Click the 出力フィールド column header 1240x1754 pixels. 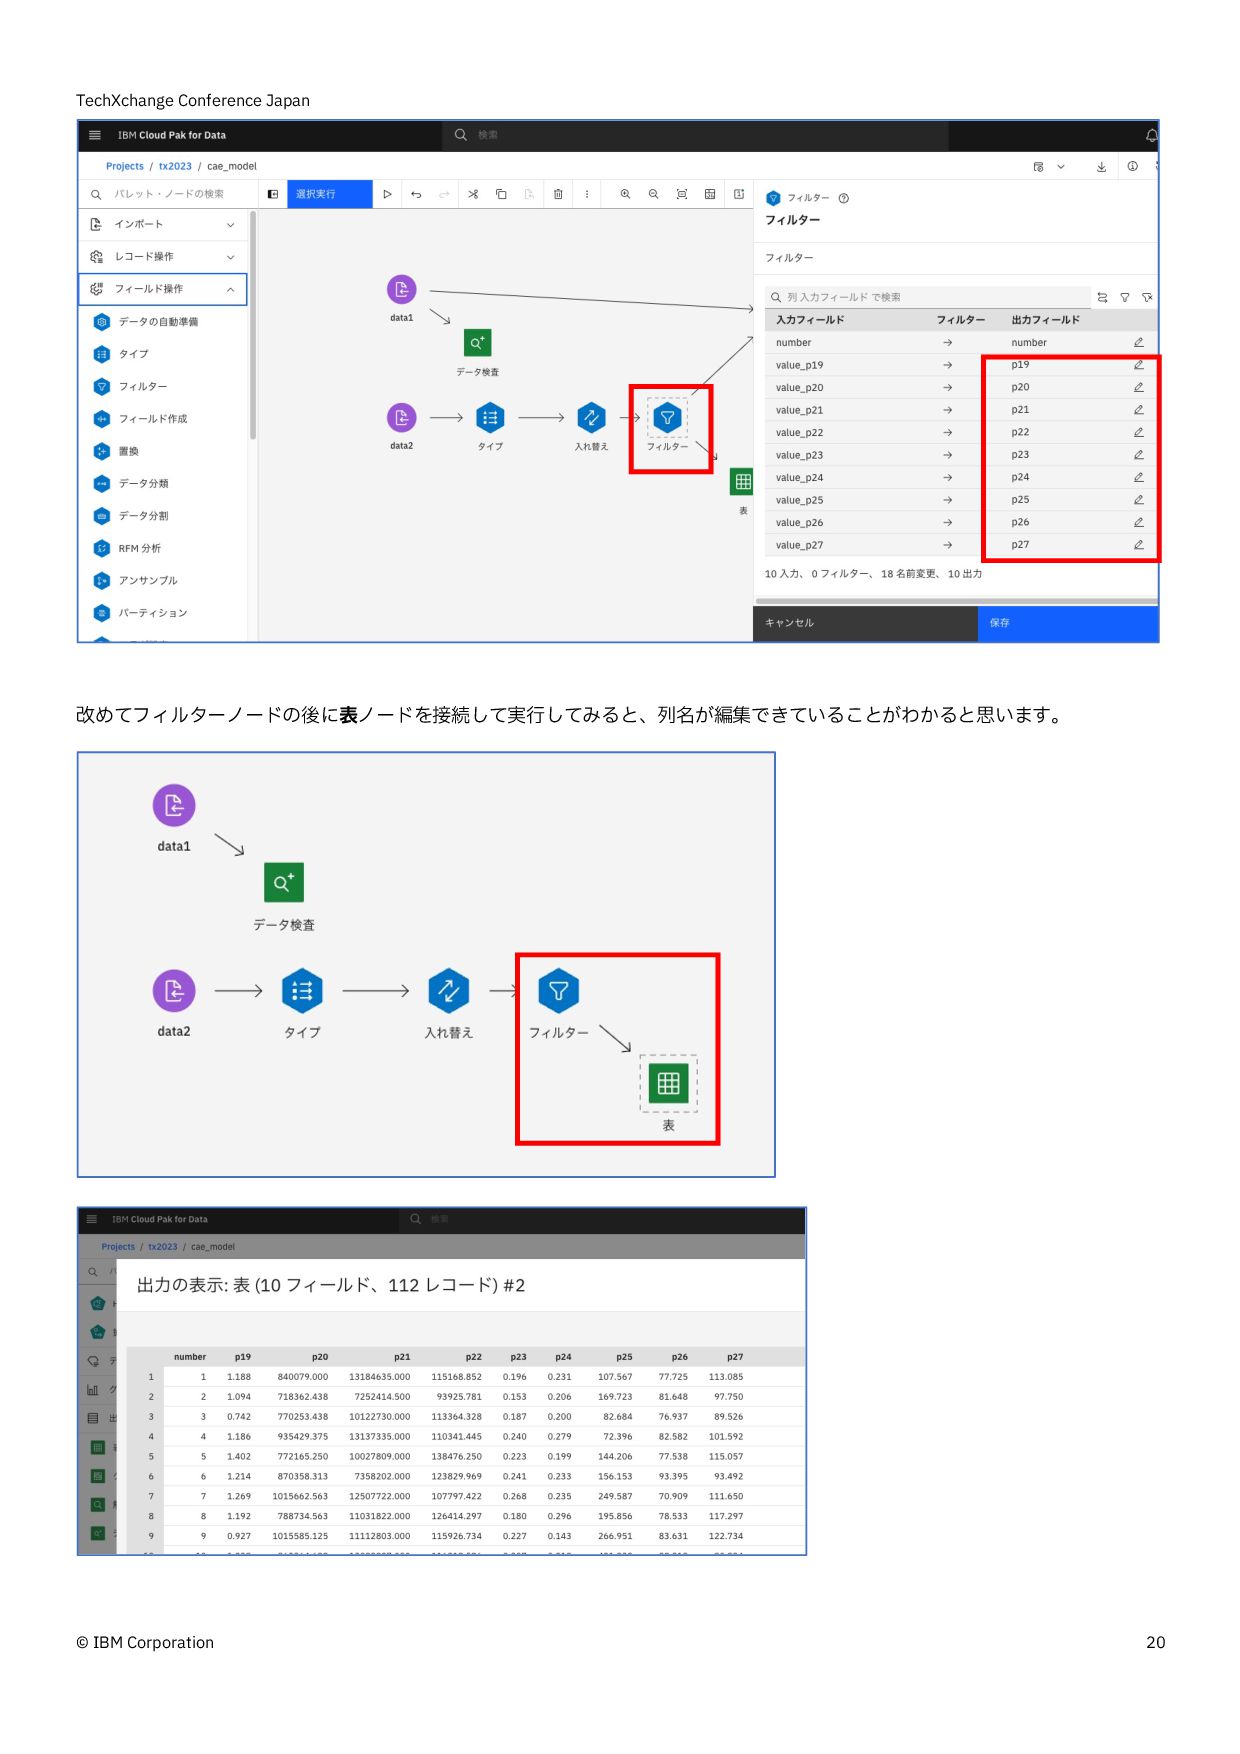[x=1045, y=320]
